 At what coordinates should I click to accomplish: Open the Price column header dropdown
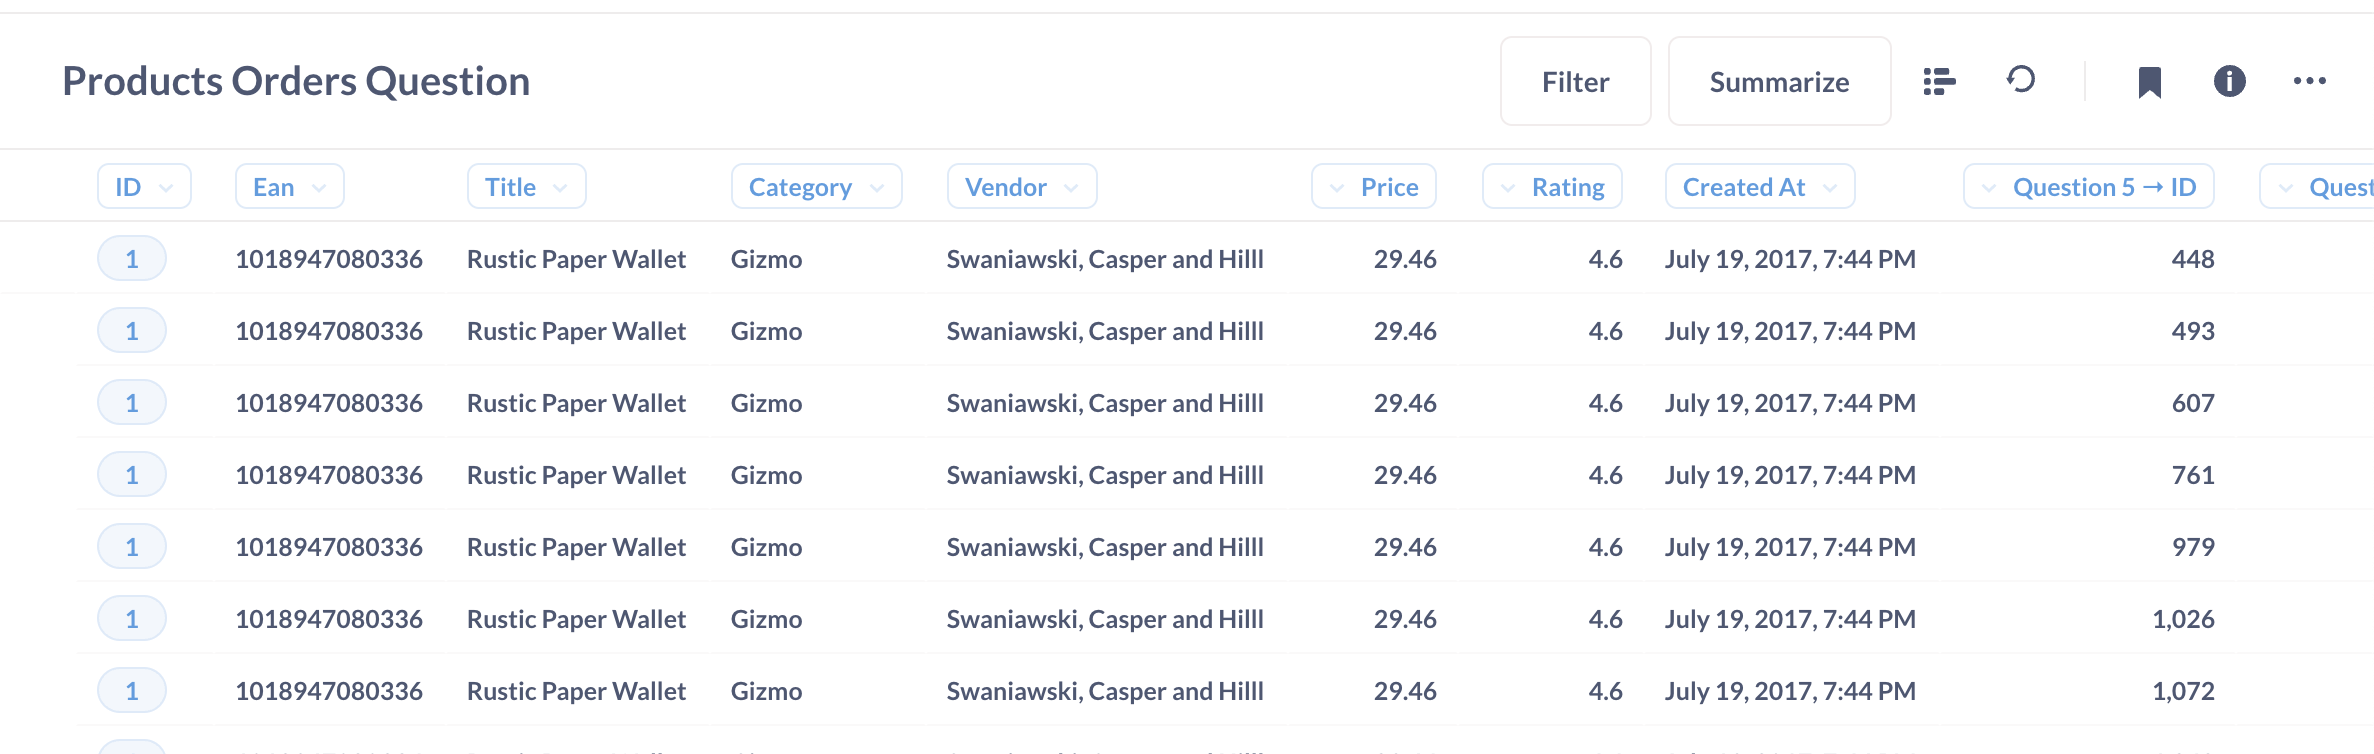pyautogui.click(x=1373, y=186)
